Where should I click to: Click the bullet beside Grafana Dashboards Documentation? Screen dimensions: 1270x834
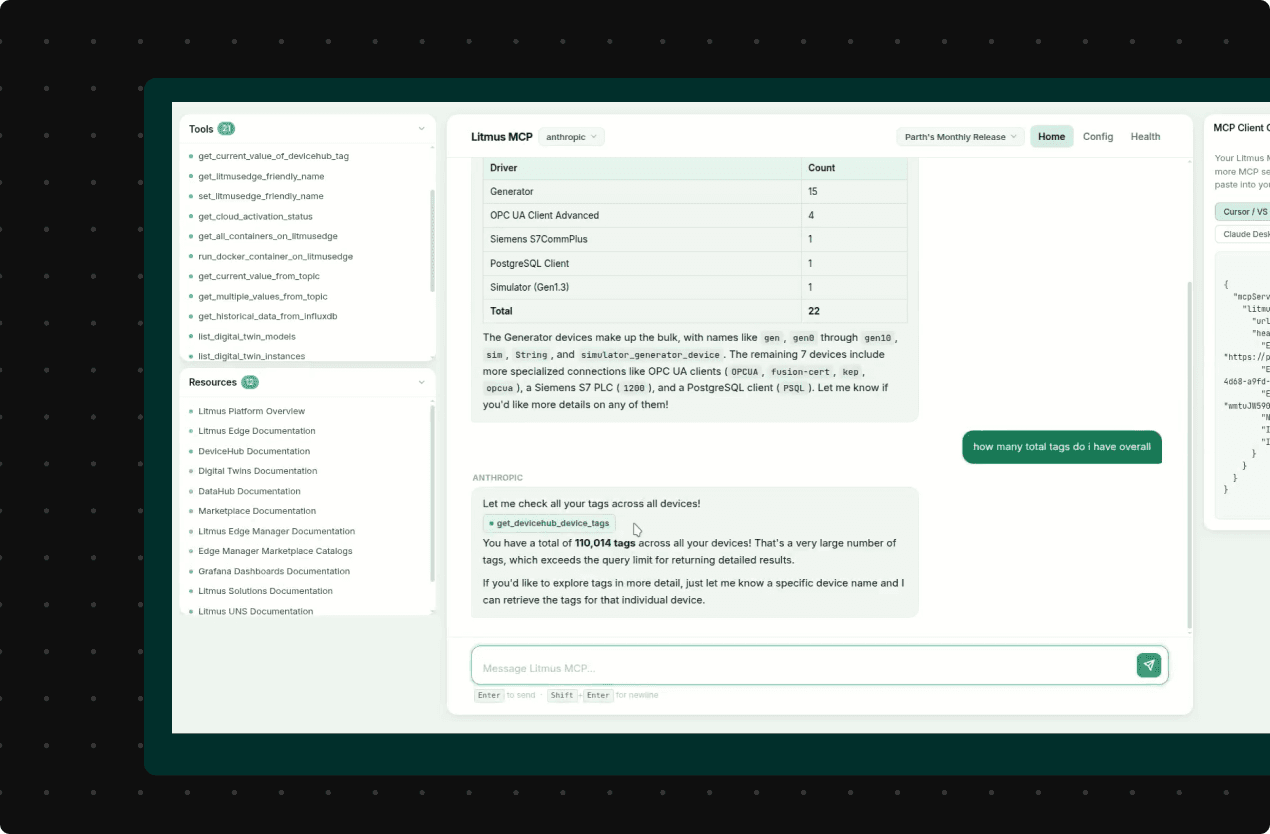click(189, 571)
